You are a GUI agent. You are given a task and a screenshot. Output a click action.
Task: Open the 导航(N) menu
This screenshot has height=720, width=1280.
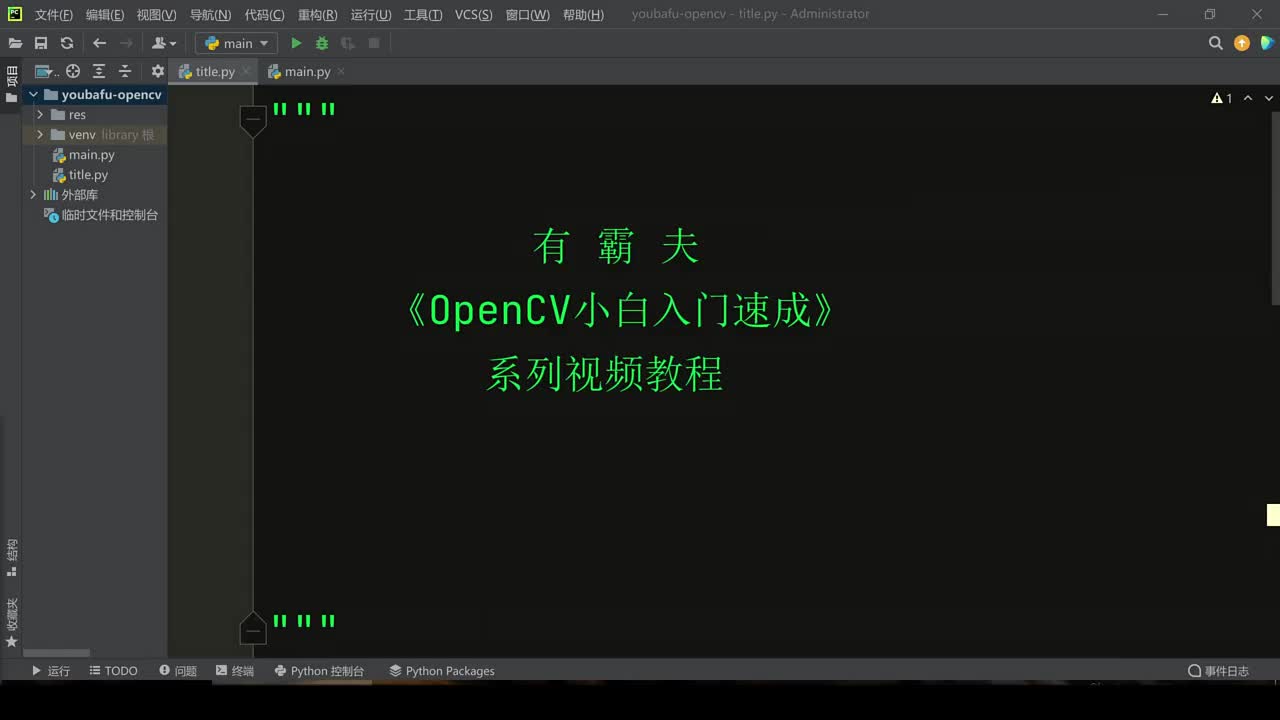210,14
